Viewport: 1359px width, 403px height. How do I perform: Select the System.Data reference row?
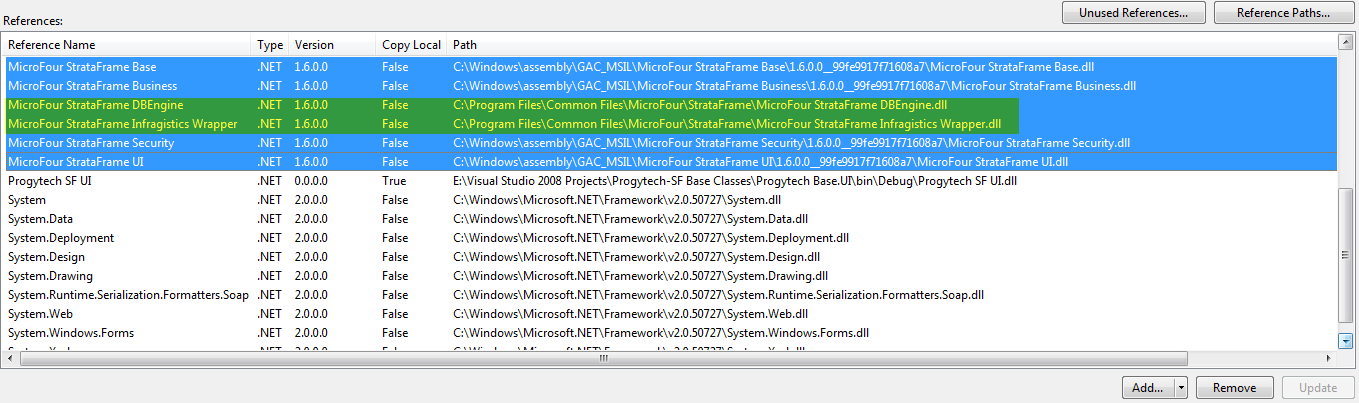click(x=40, y=219)
